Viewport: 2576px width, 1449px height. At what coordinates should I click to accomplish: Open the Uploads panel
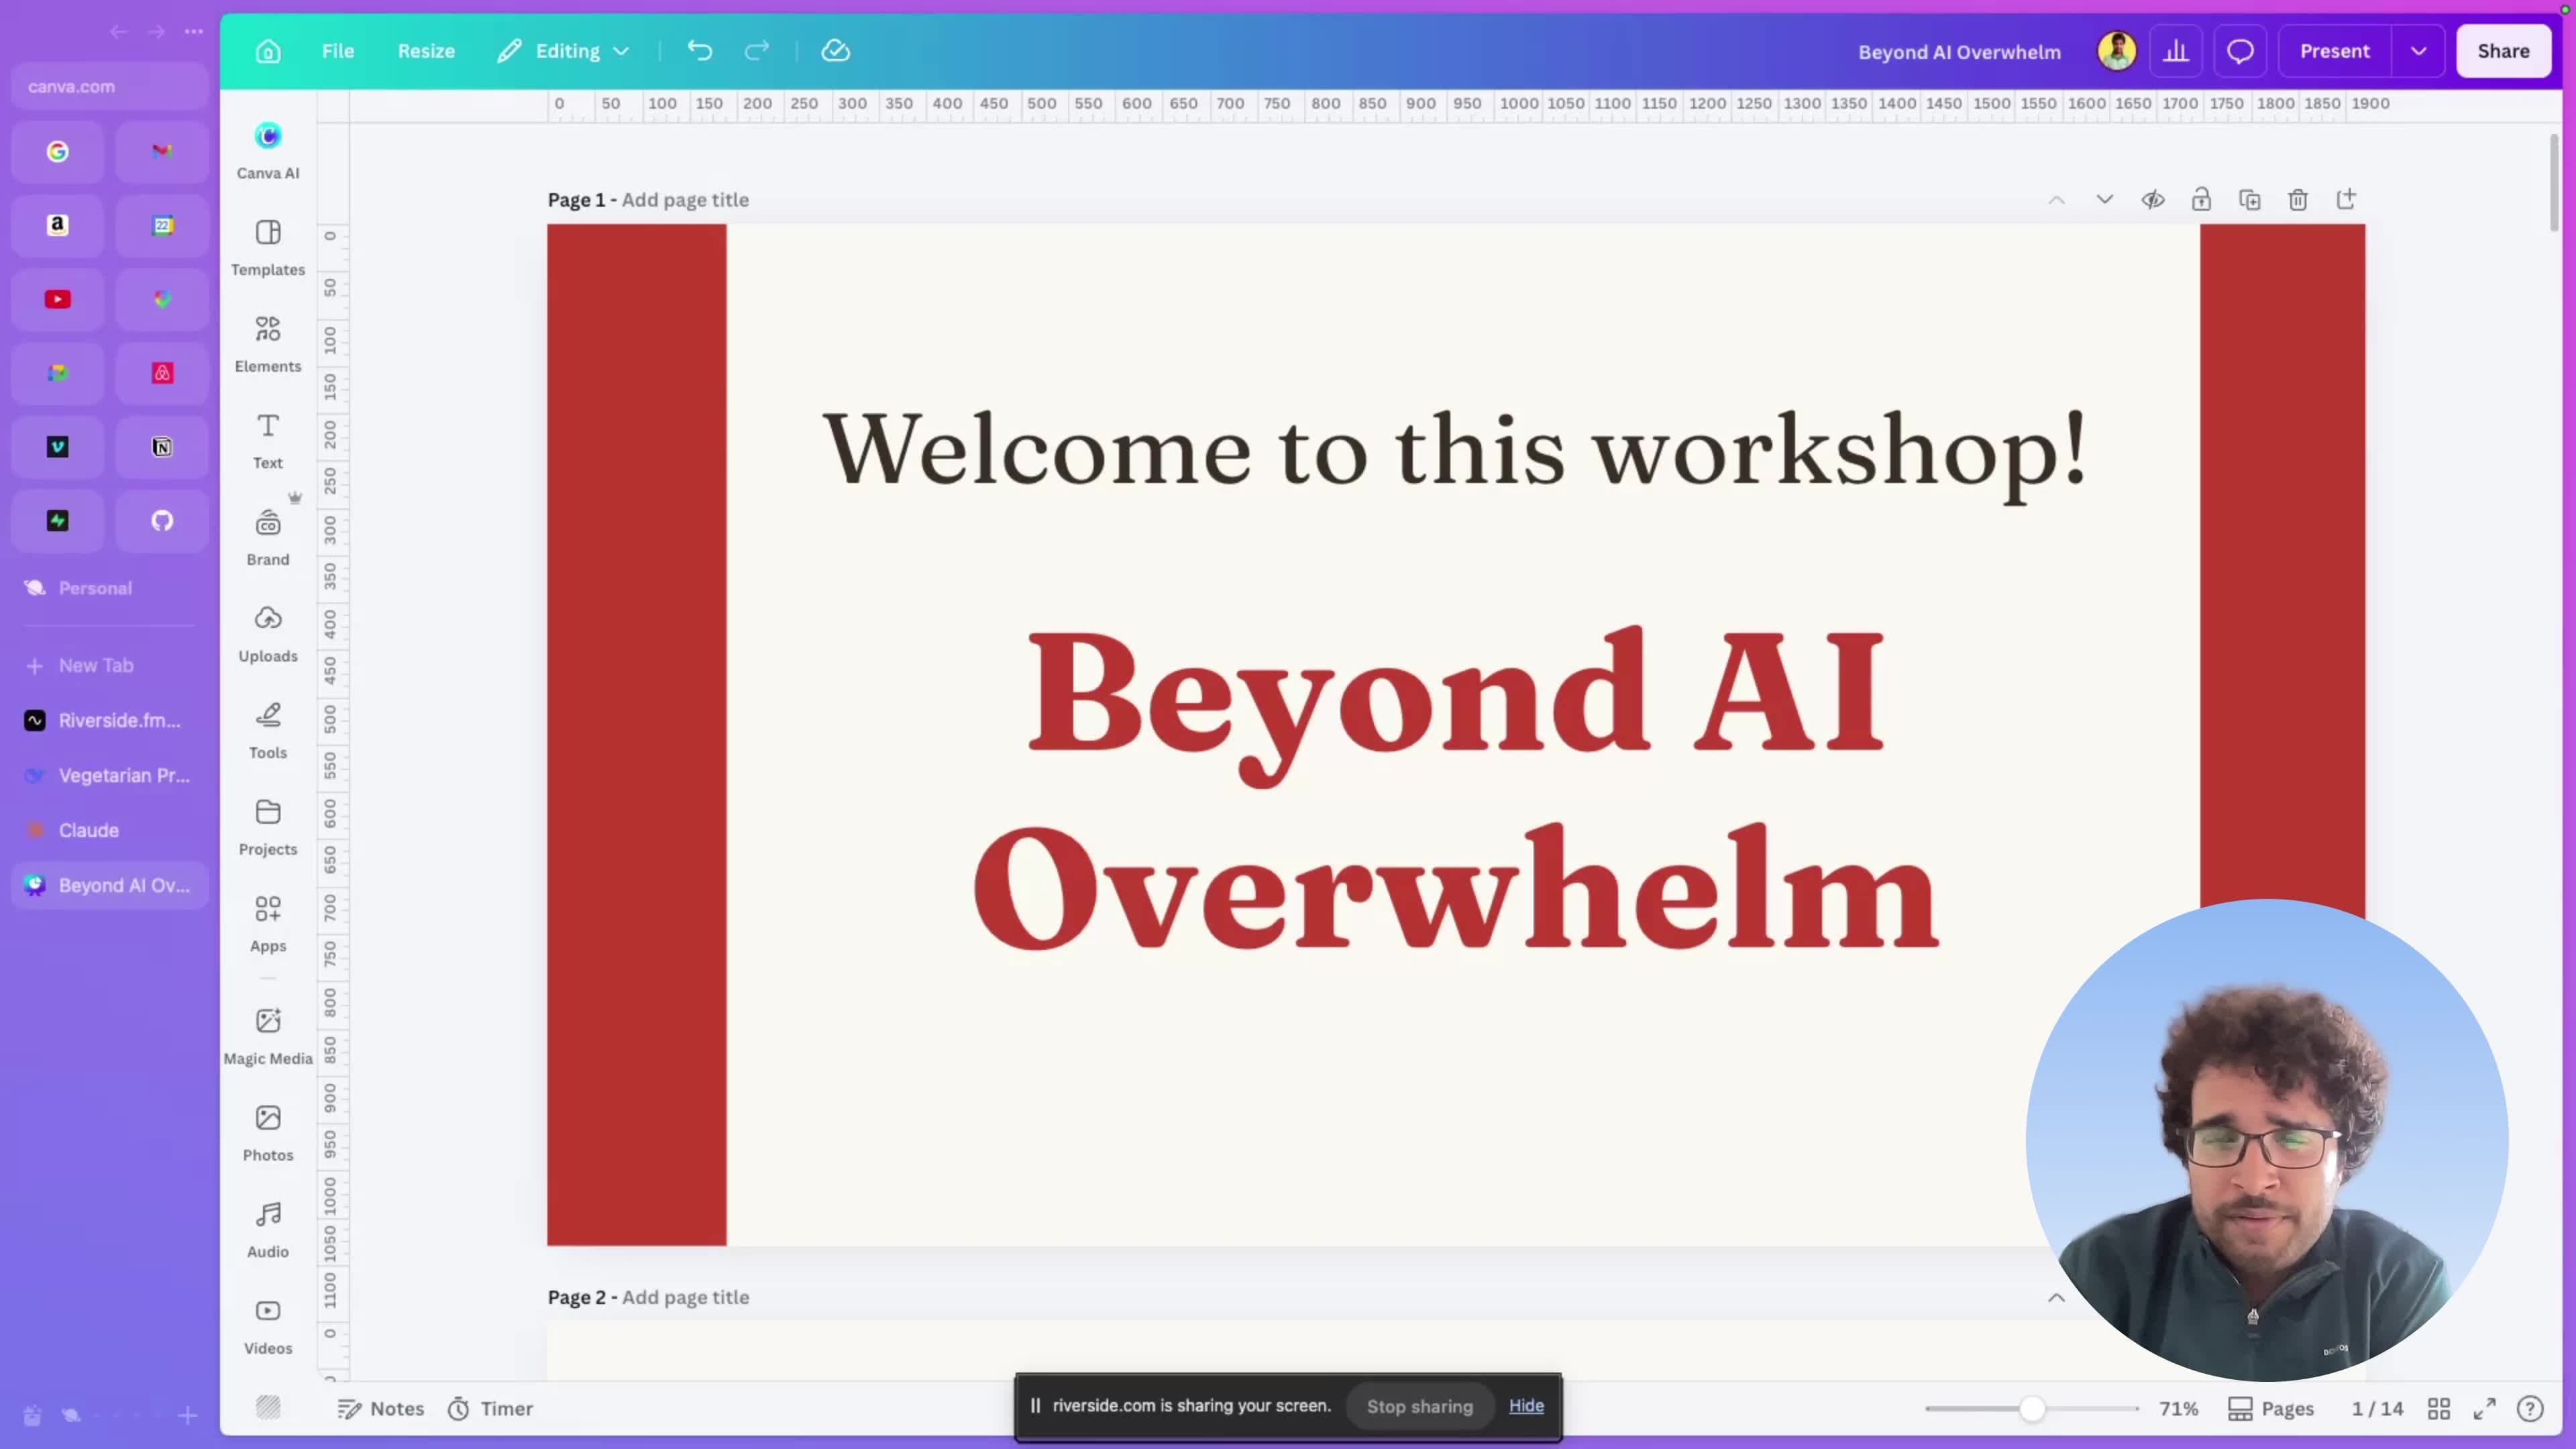pyautogui.click(x=268, y=635)
